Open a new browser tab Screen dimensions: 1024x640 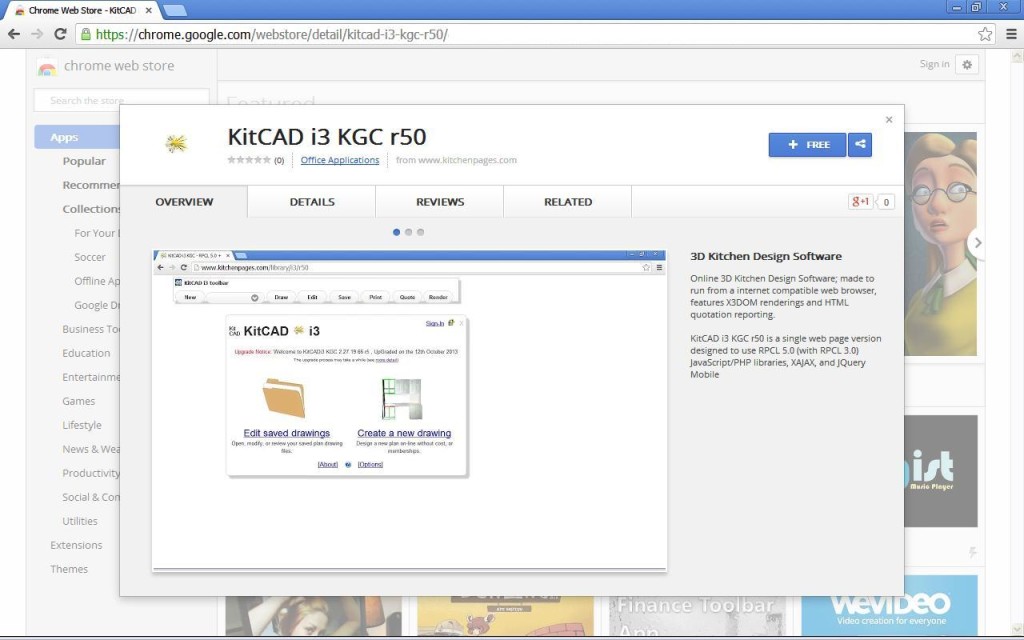[x=174, y=10]
